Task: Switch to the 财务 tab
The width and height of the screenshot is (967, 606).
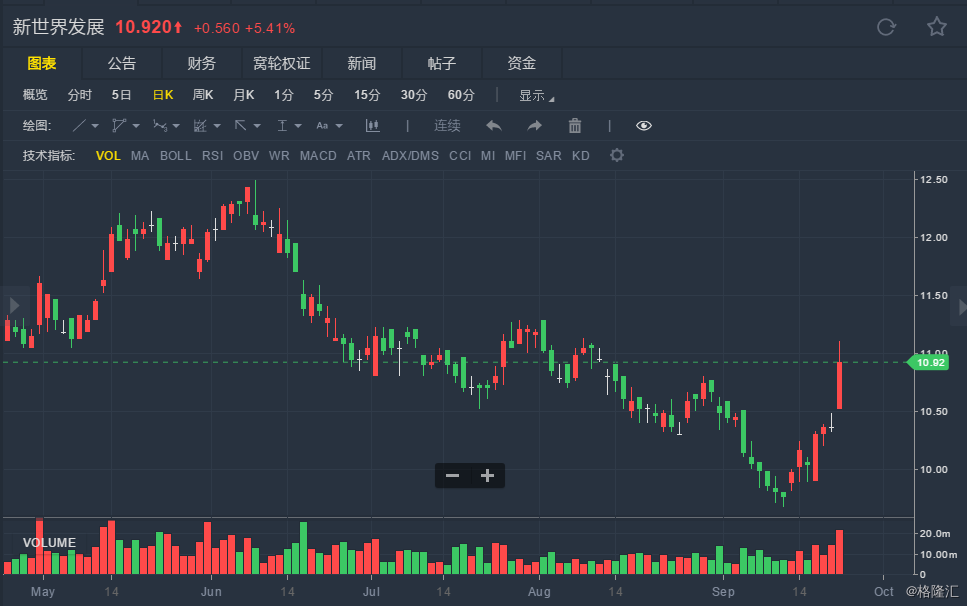Action: [202, 63]
